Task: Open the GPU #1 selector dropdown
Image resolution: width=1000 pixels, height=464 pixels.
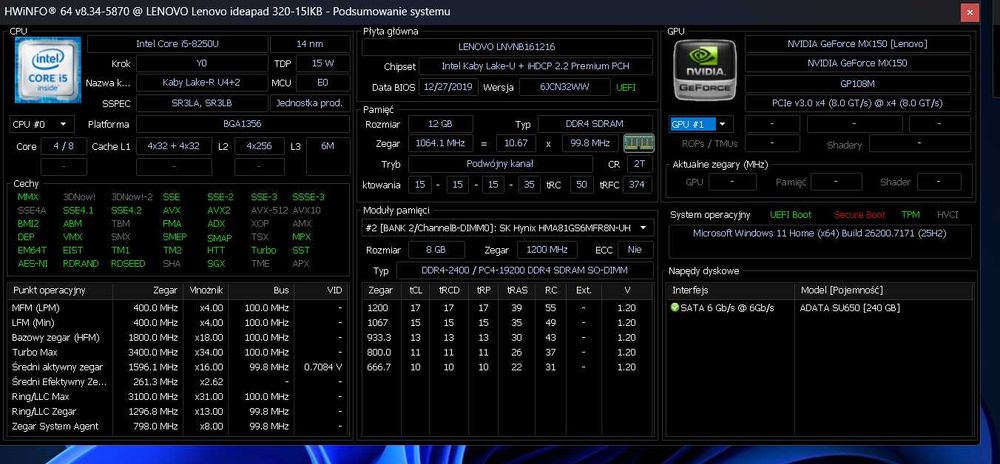Action: pos(700,124)
